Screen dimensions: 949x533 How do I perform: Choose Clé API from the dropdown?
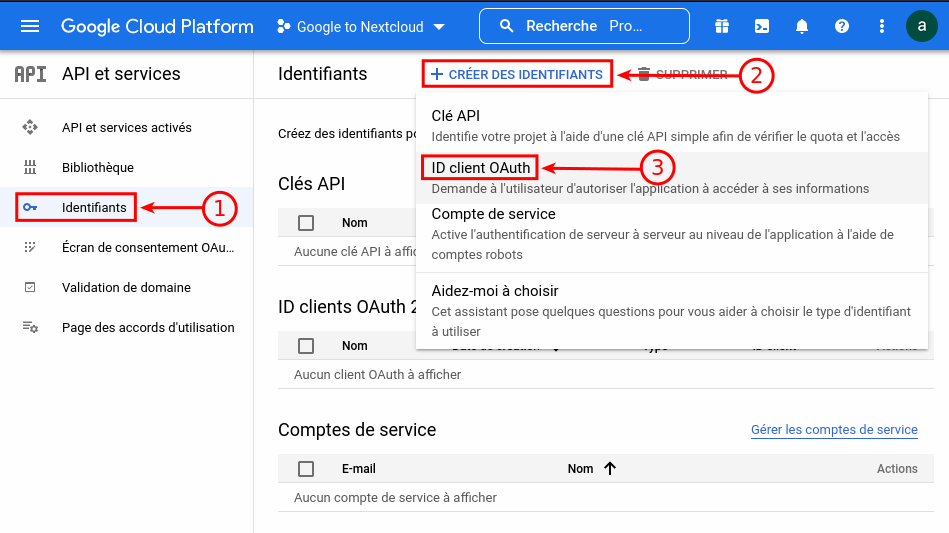pyautogui.click(x=672, y=125)
